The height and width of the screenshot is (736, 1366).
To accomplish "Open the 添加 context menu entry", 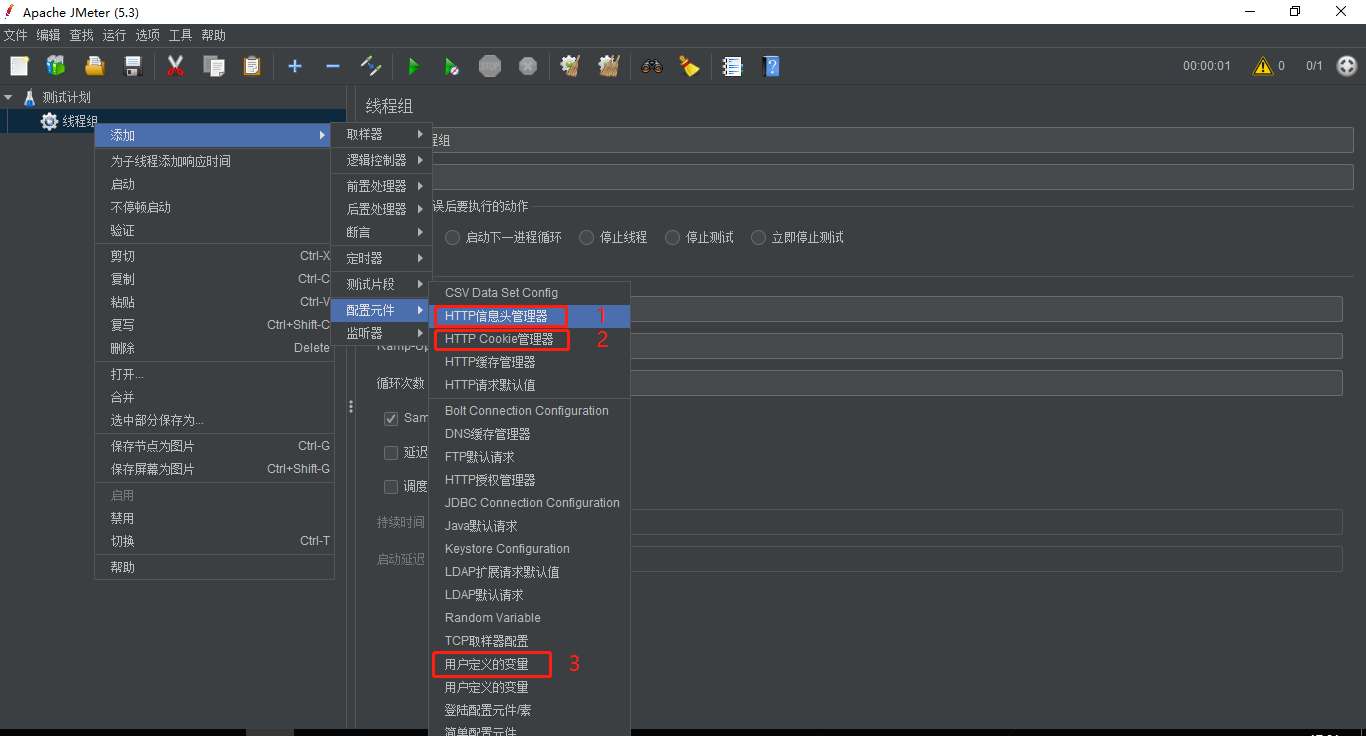I will (214, 135).
